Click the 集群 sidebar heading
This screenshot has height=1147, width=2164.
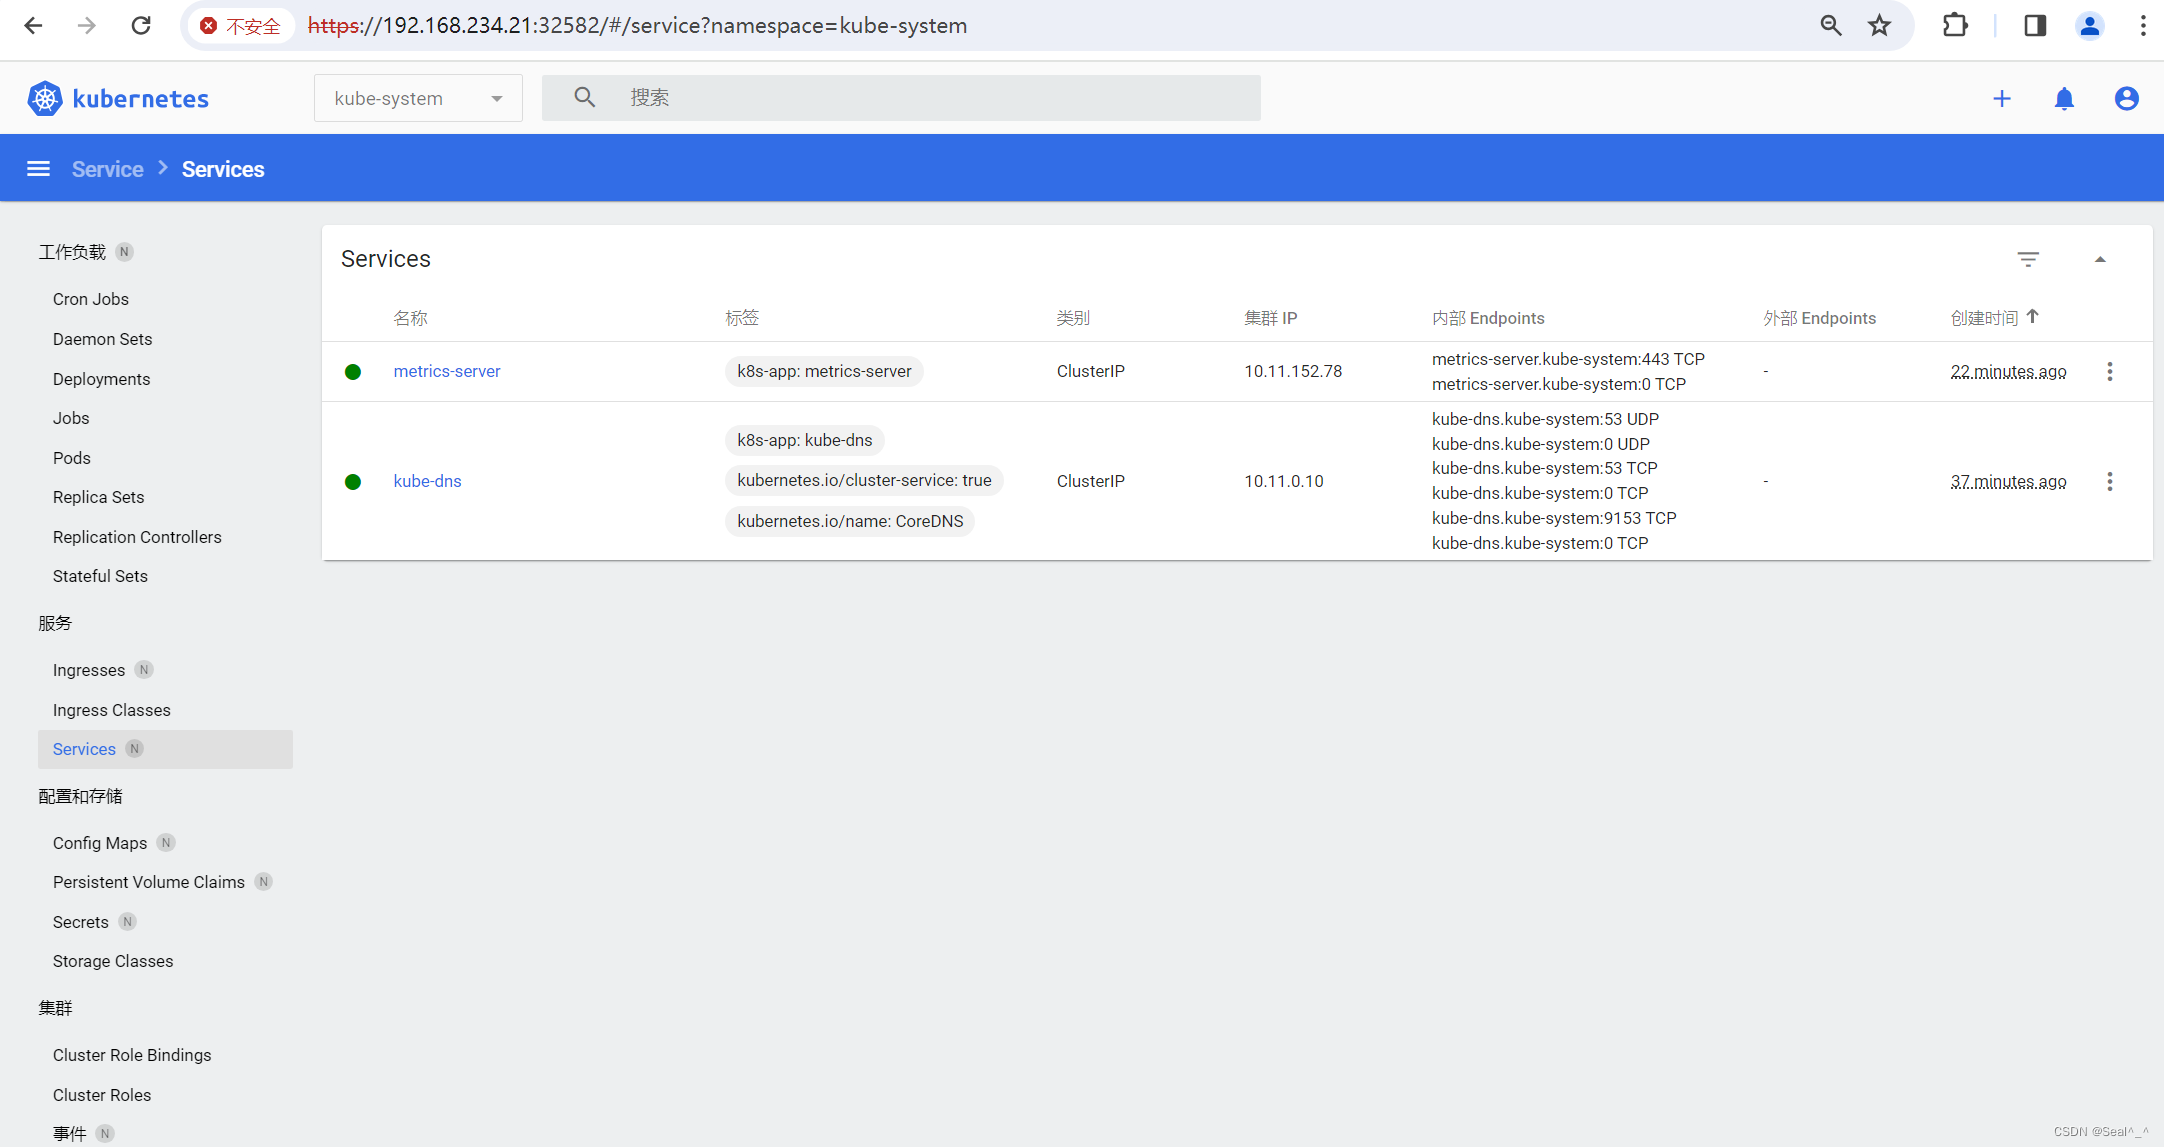(55, 1008)
